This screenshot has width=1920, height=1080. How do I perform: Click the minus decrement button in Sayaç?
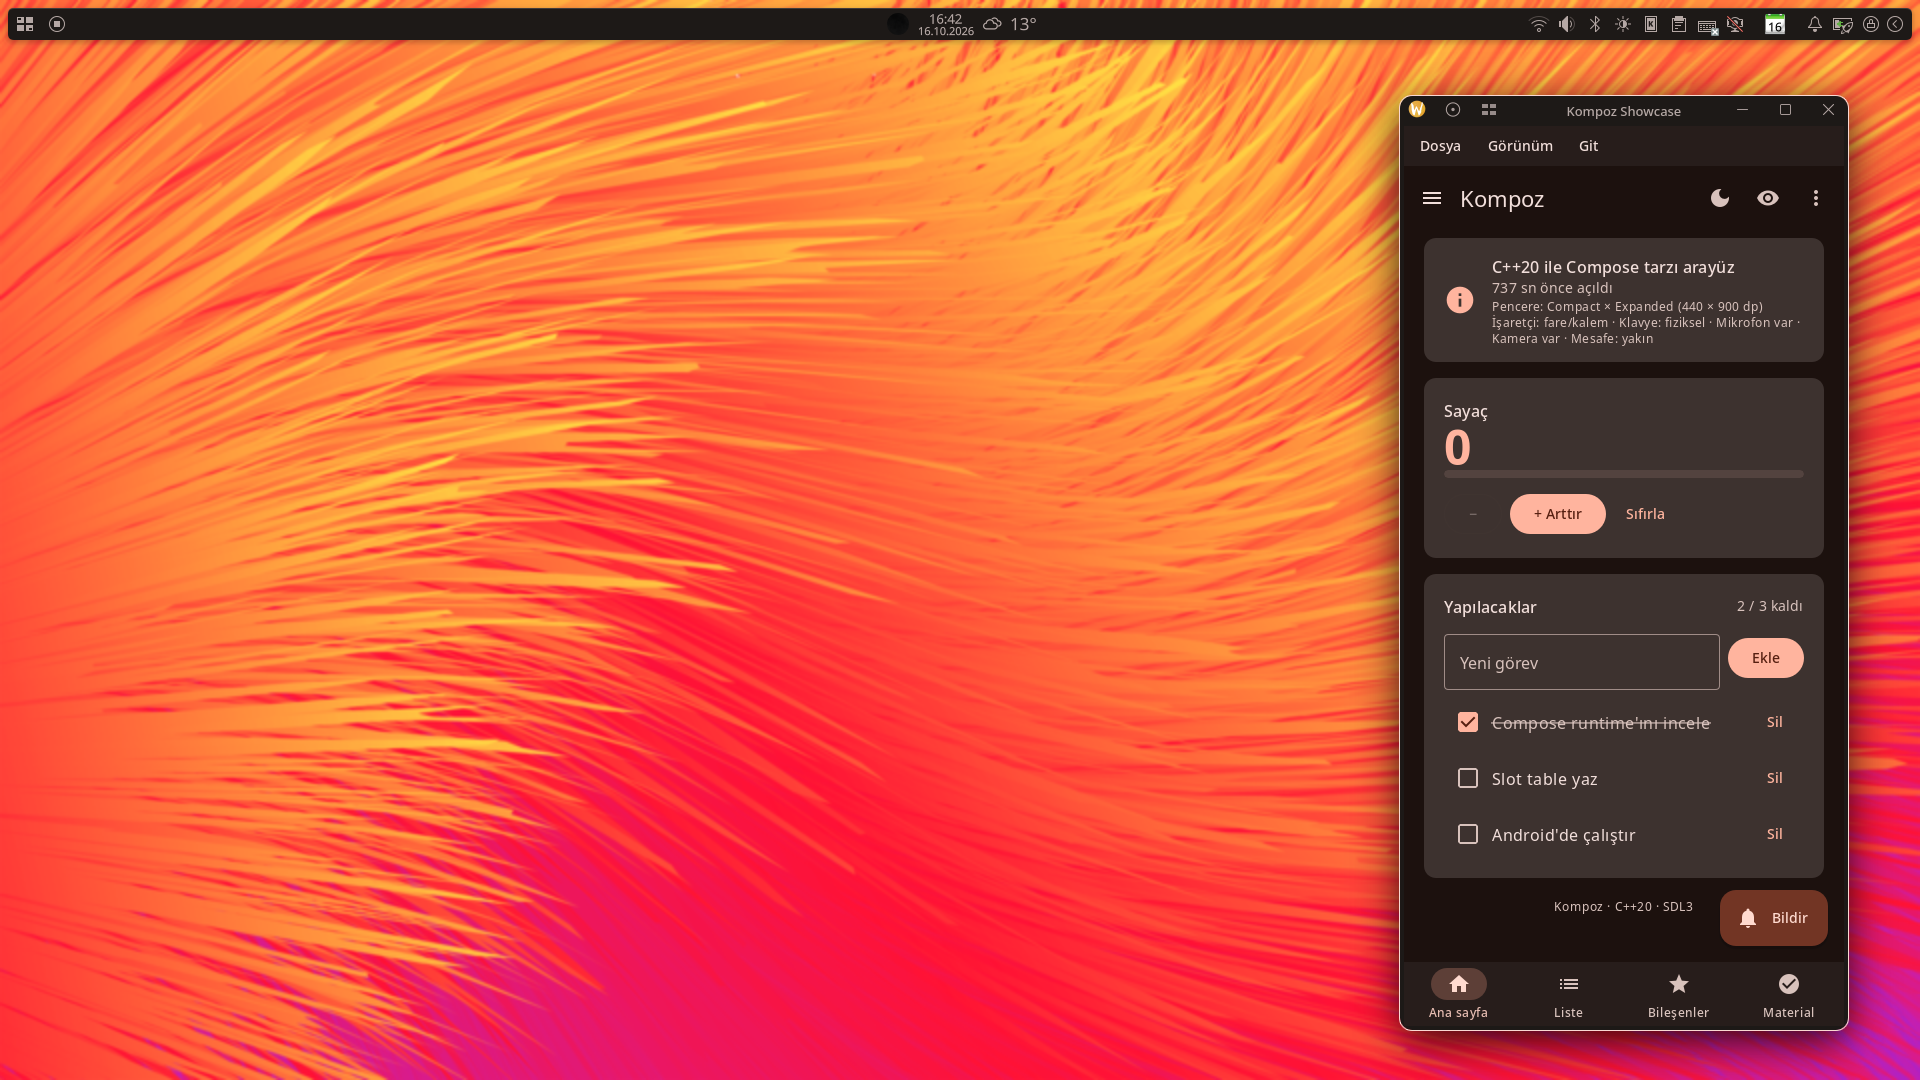tap(1473, 514)
